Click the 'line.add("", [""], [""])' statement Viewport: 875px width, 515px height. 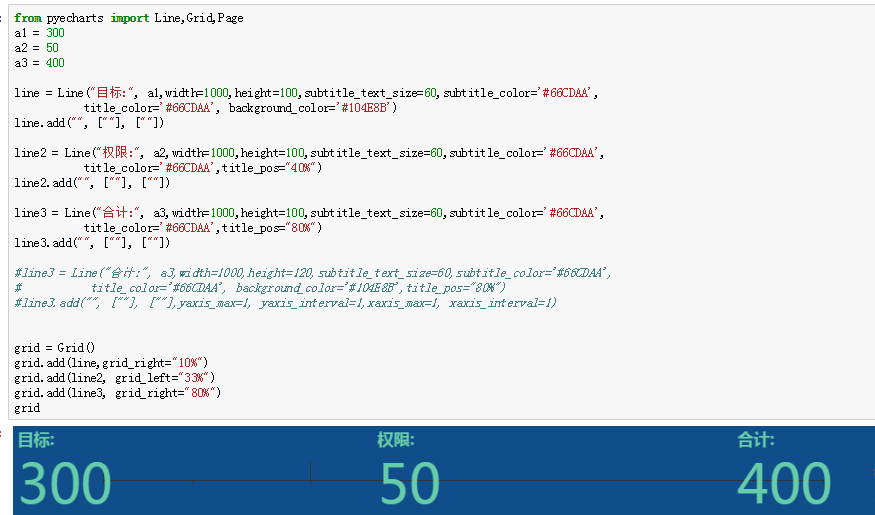pos(89,123)
